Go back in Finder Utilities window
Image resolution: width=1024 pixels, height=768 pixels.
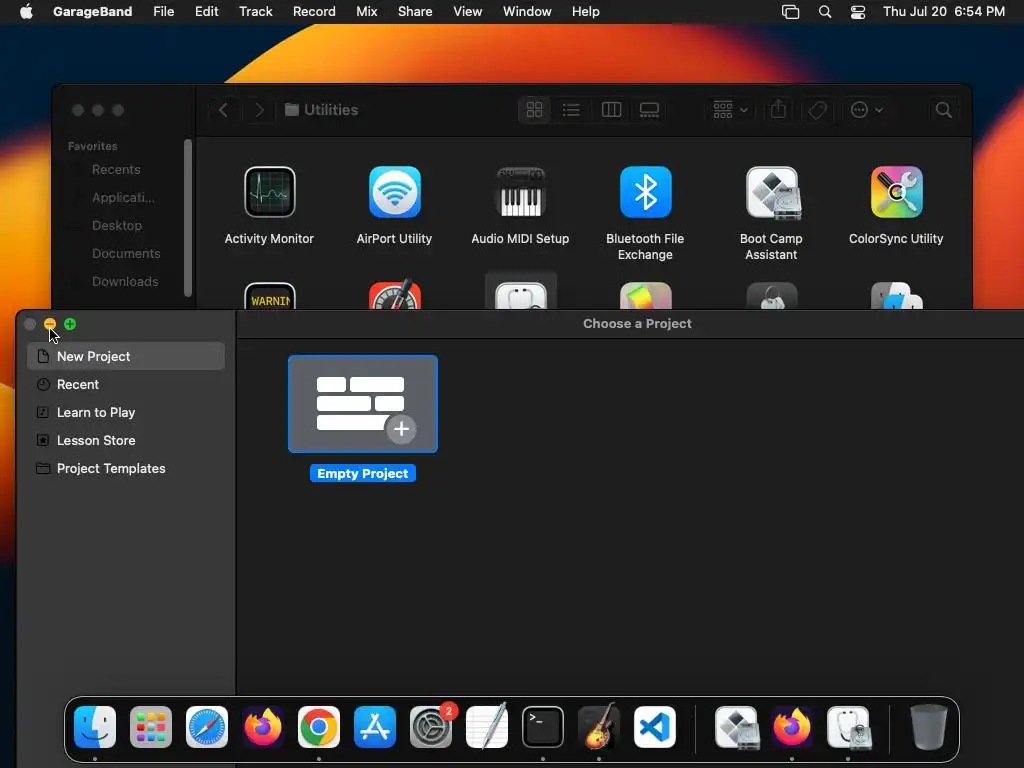(x=223, y=110)
